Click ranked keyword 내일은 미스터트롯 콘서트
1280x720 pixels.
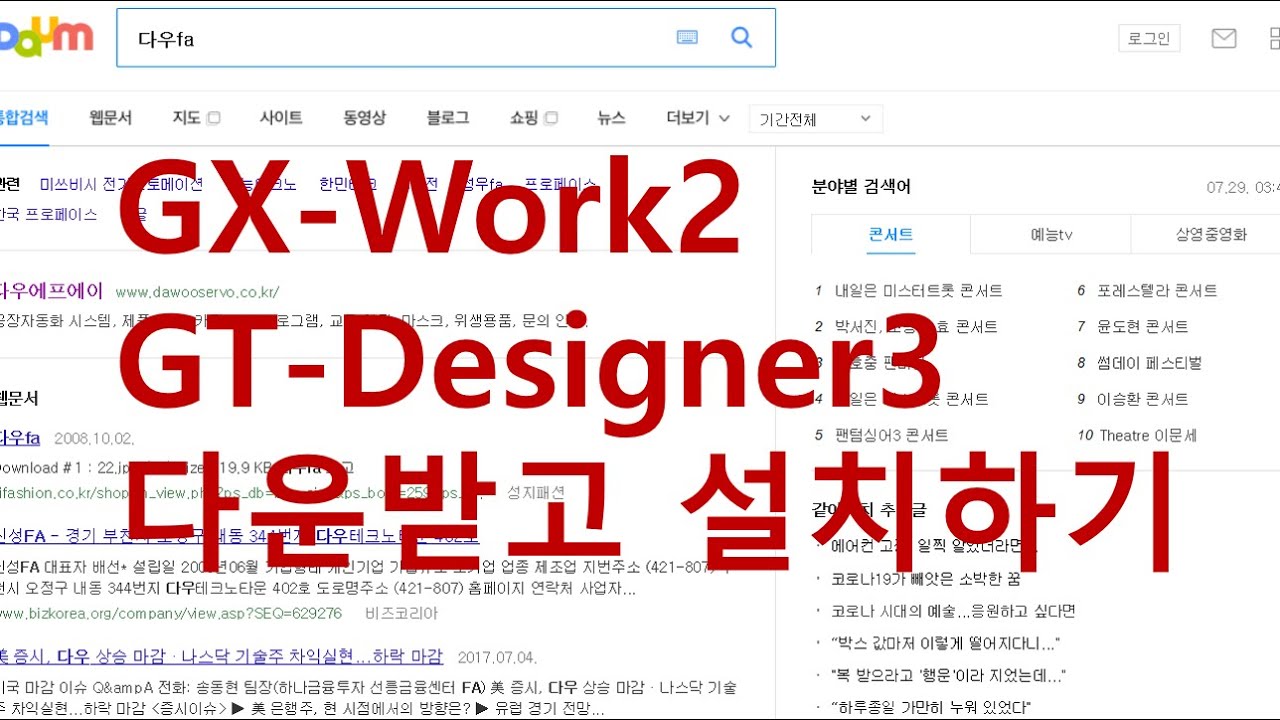click(918, 291)
